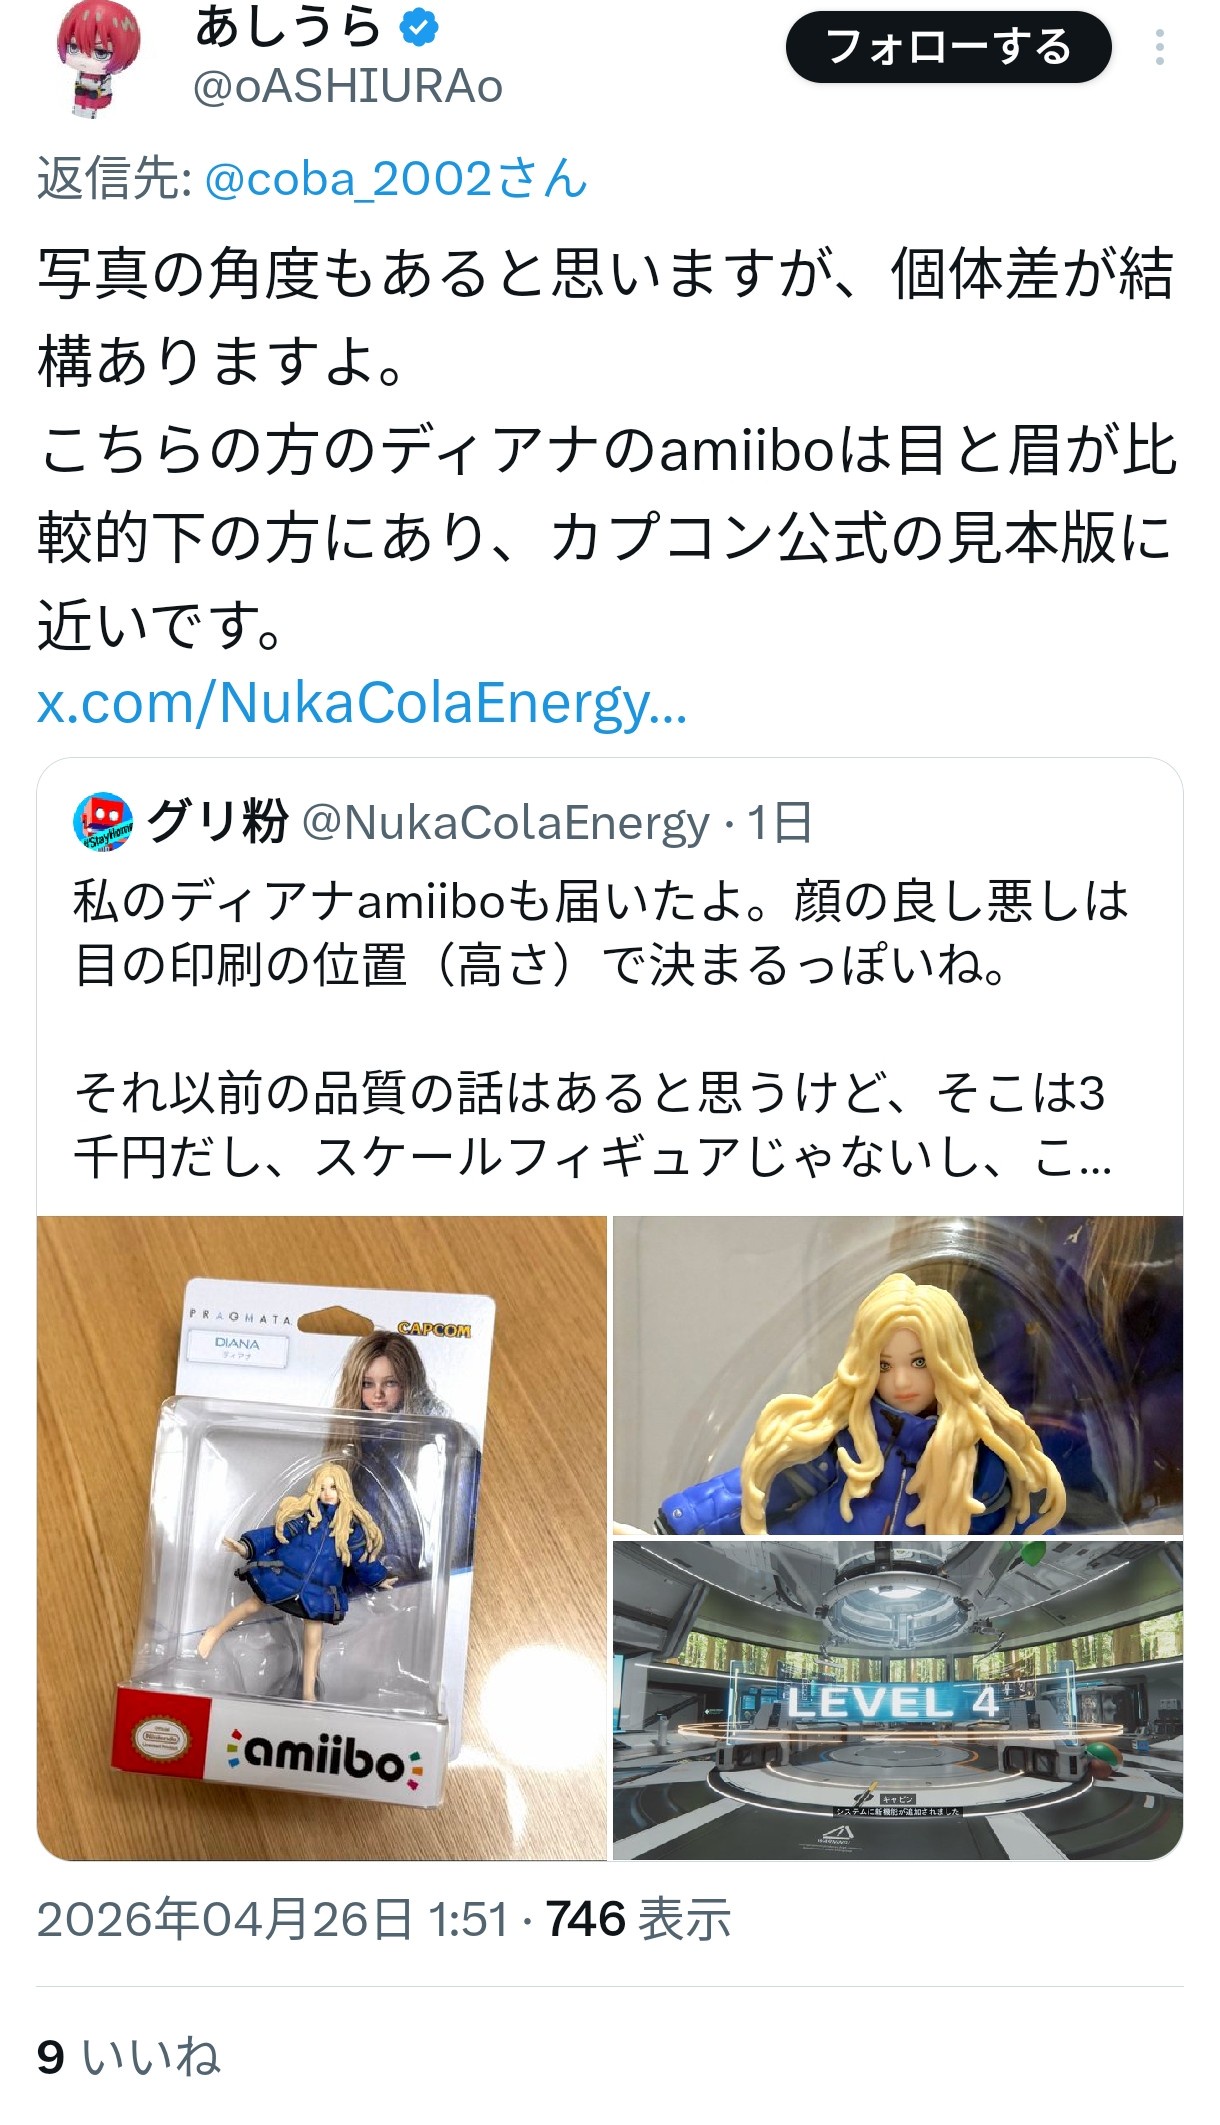The image size is (1220, 2125).
Task: Open the LEVEL 4 game screenshot
Action: [x=898, y=1701]
